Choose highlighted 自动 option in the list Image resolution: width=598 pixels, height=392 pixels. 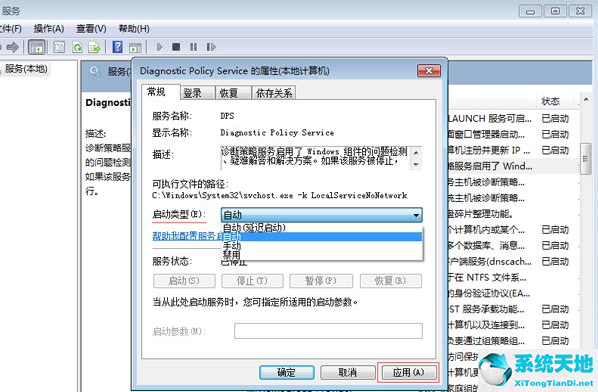[x=322, y=237]
